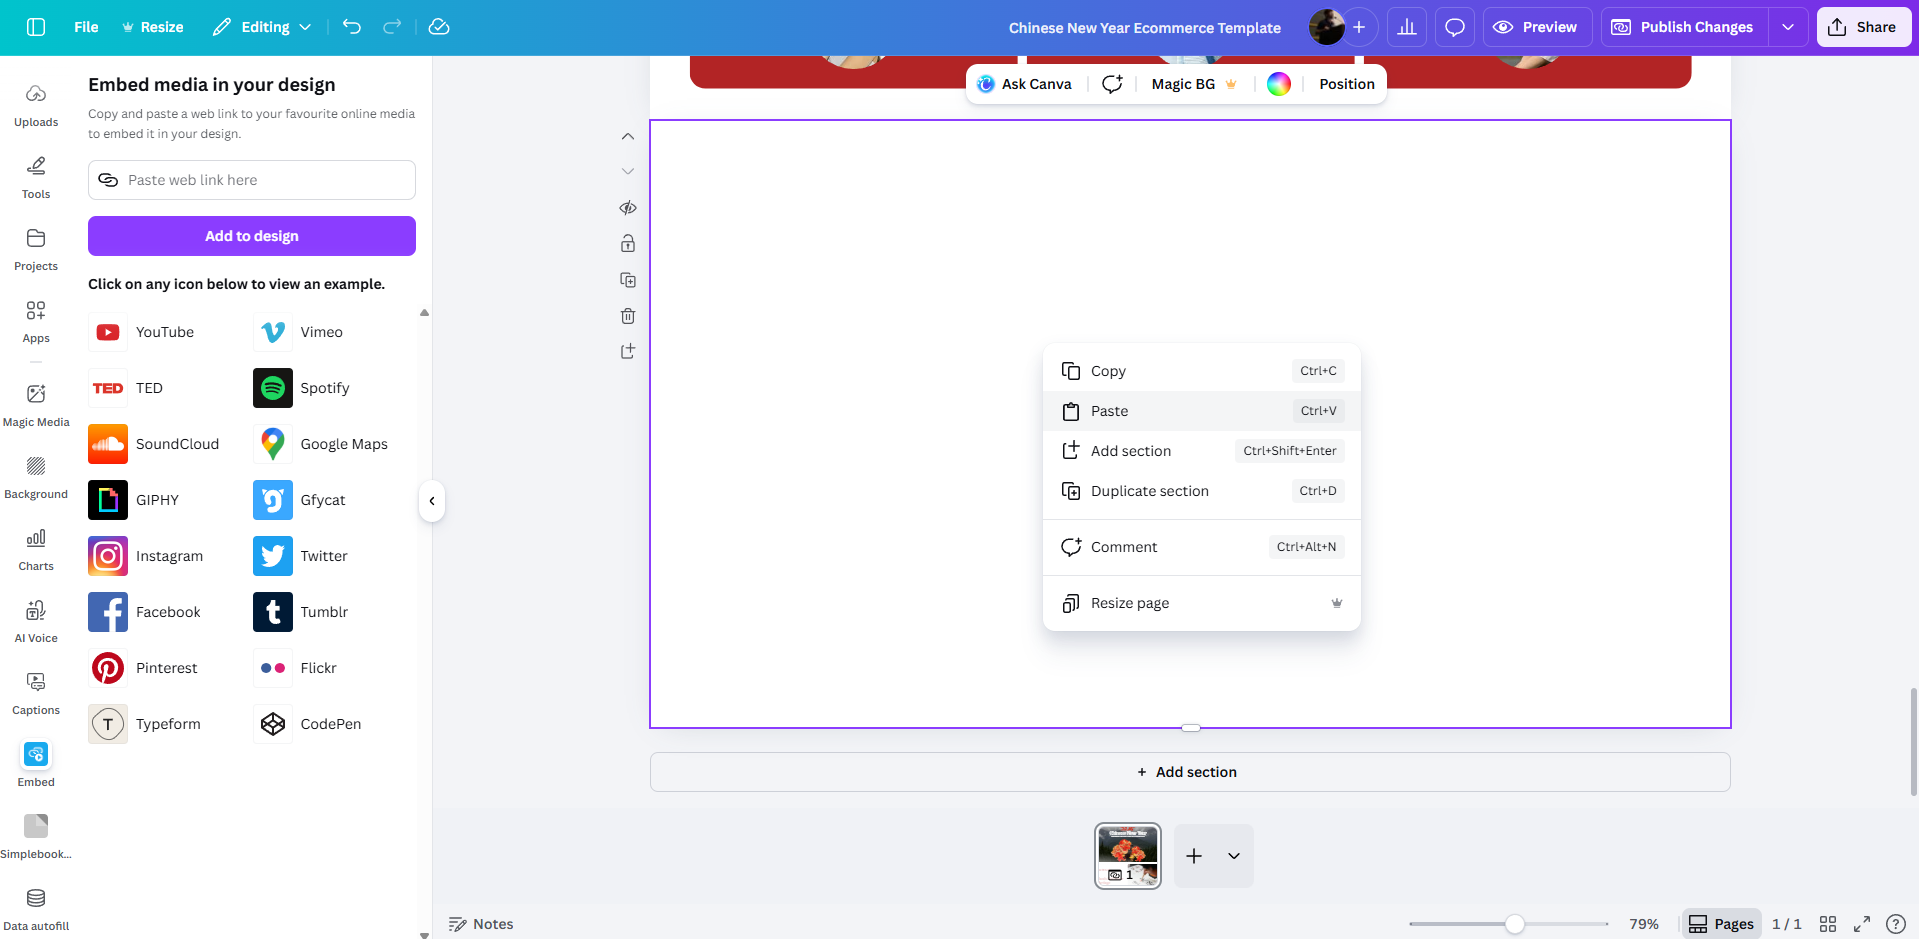The height and width of the screenshot is (939, 1919).
Task: Click the Add section bar
Action: [1189, 772]
